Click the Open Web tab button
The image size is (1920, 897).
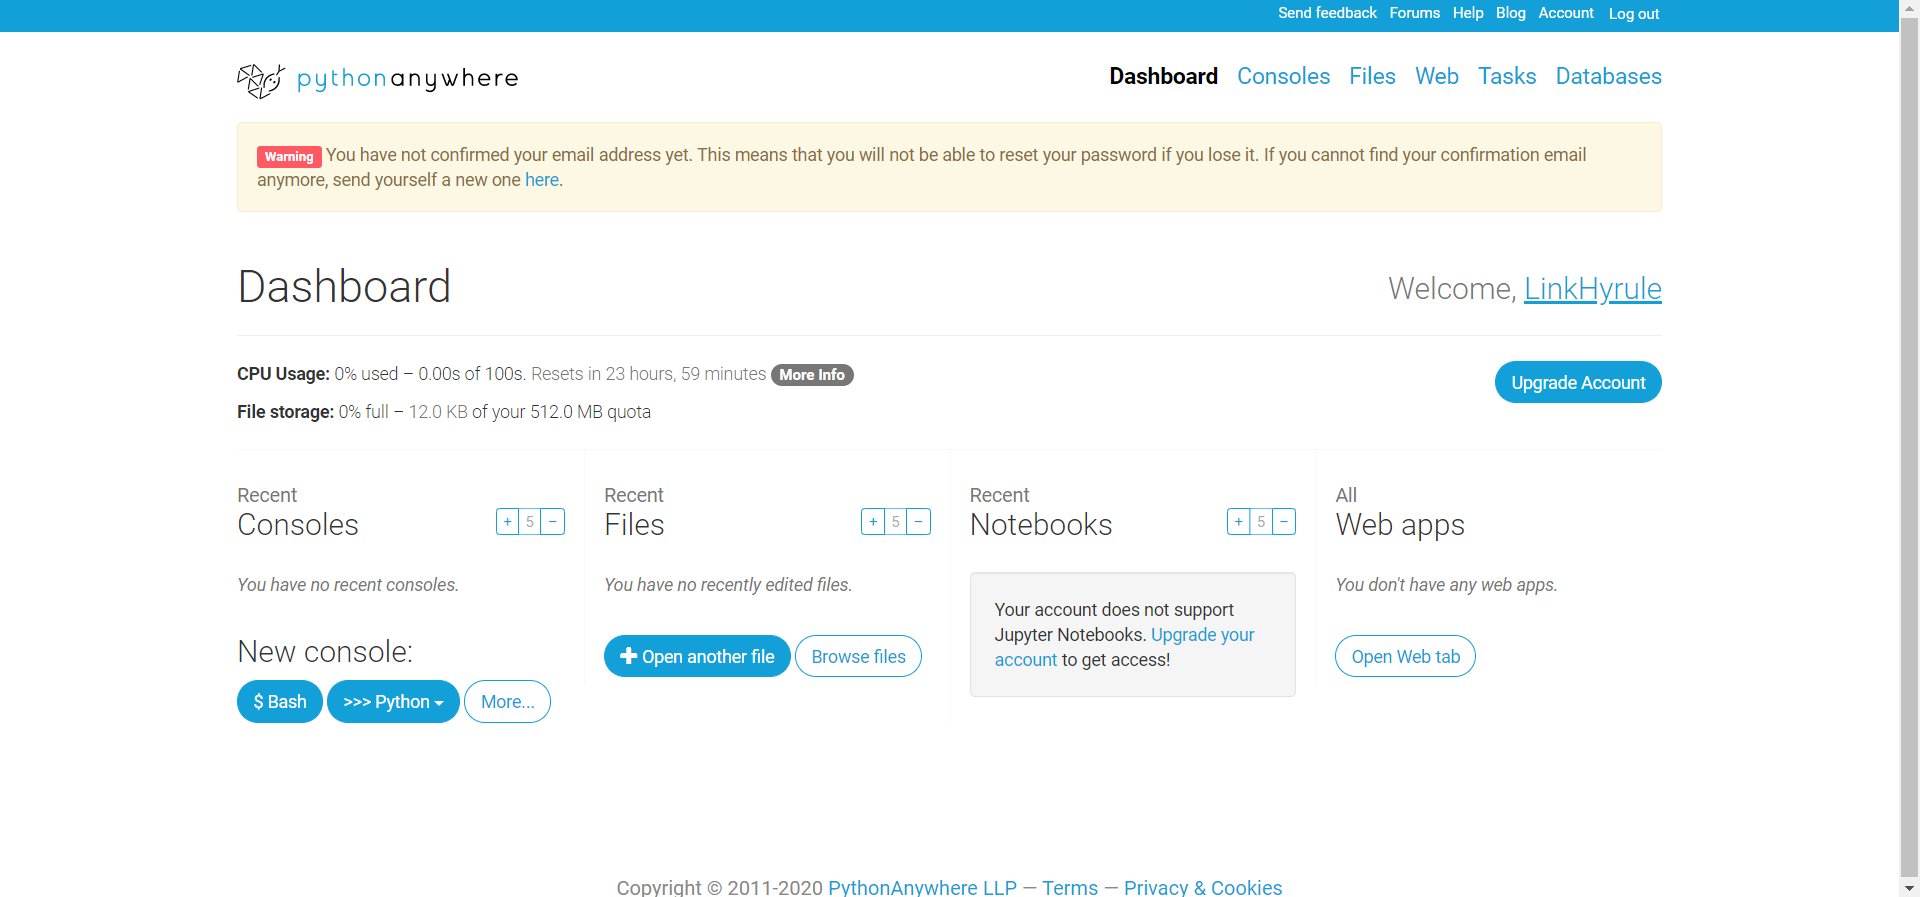1405,656
